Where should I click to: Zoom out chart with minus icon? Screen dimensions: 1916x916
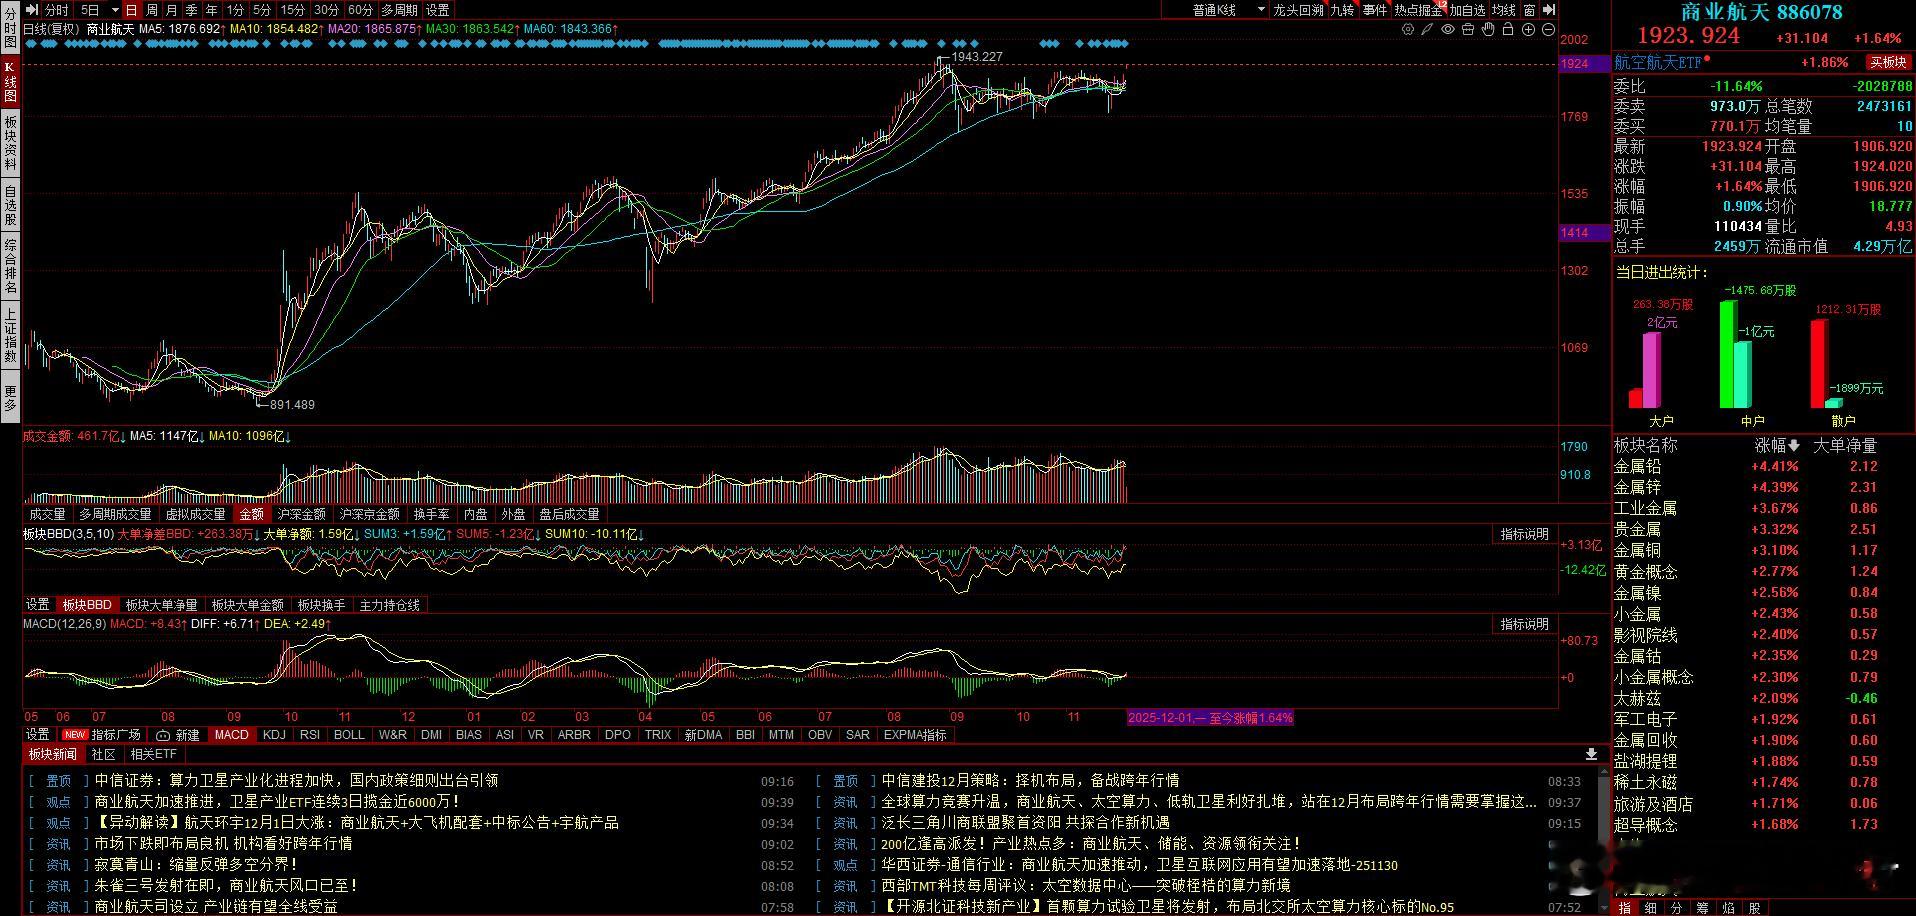tap(1548, 29)
